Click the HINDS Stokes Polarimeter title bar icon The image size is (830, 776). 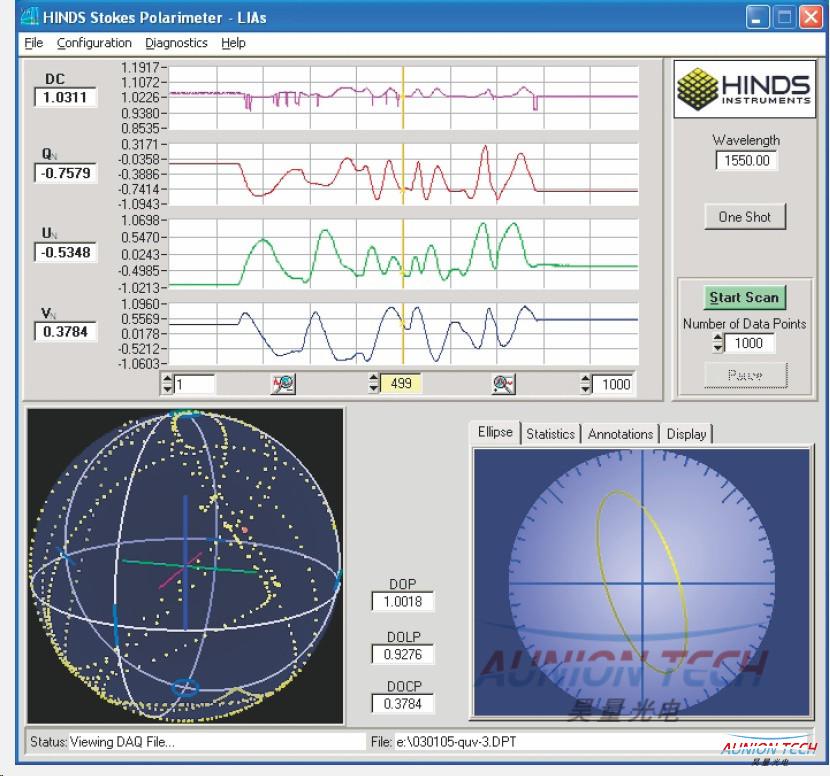[30, 16]
